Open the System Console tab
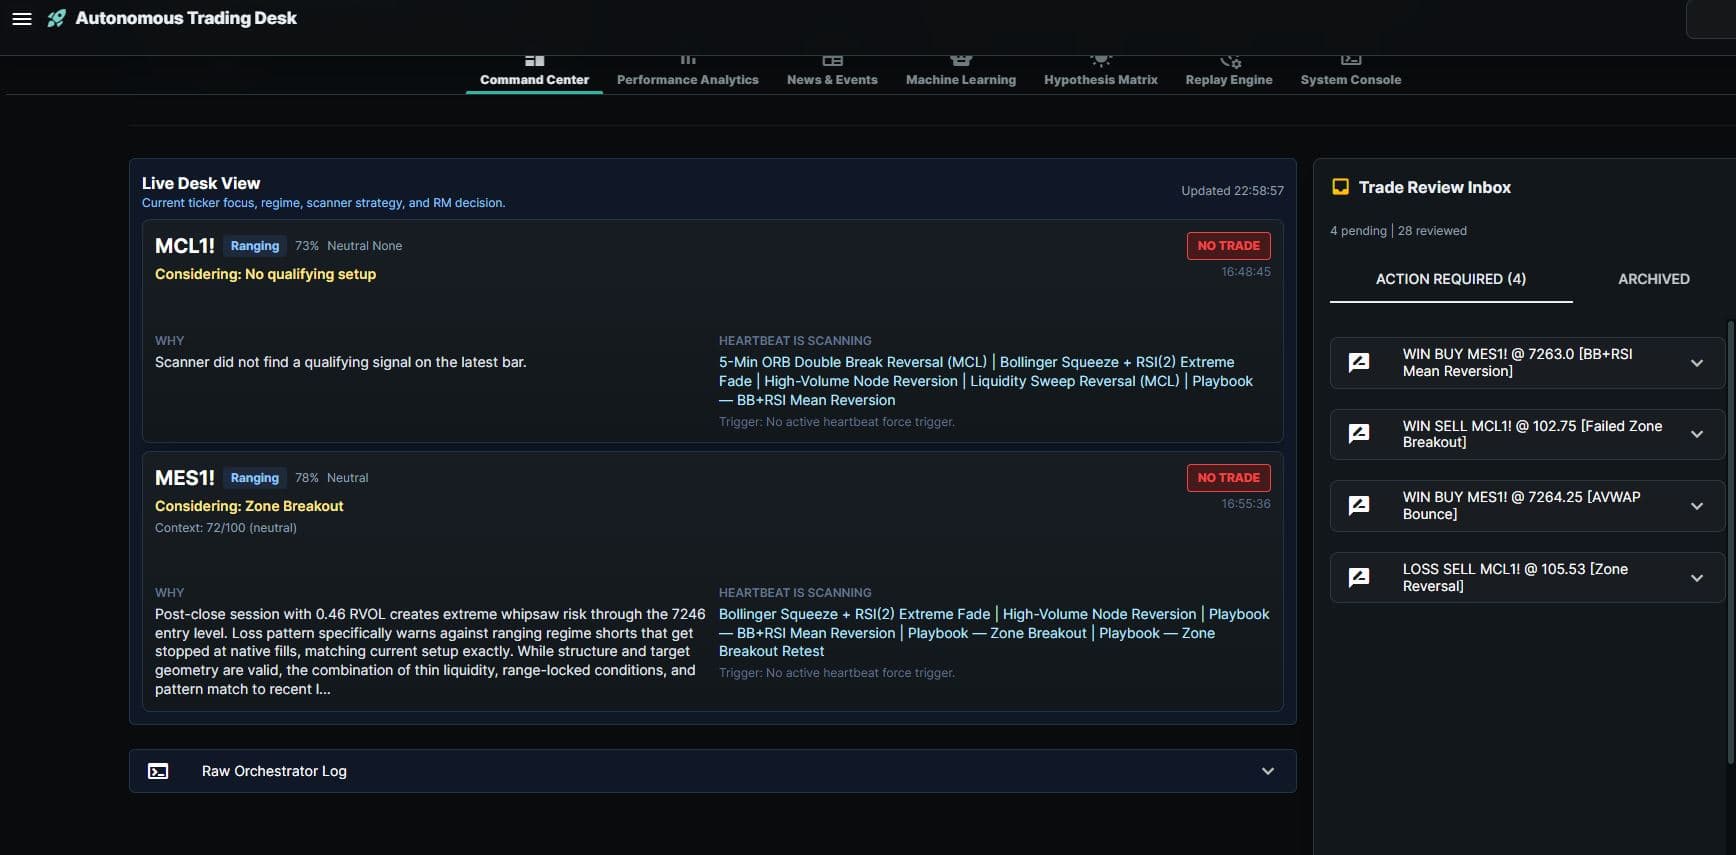This screenshot has width=1736, height=855. (1351, 74)
